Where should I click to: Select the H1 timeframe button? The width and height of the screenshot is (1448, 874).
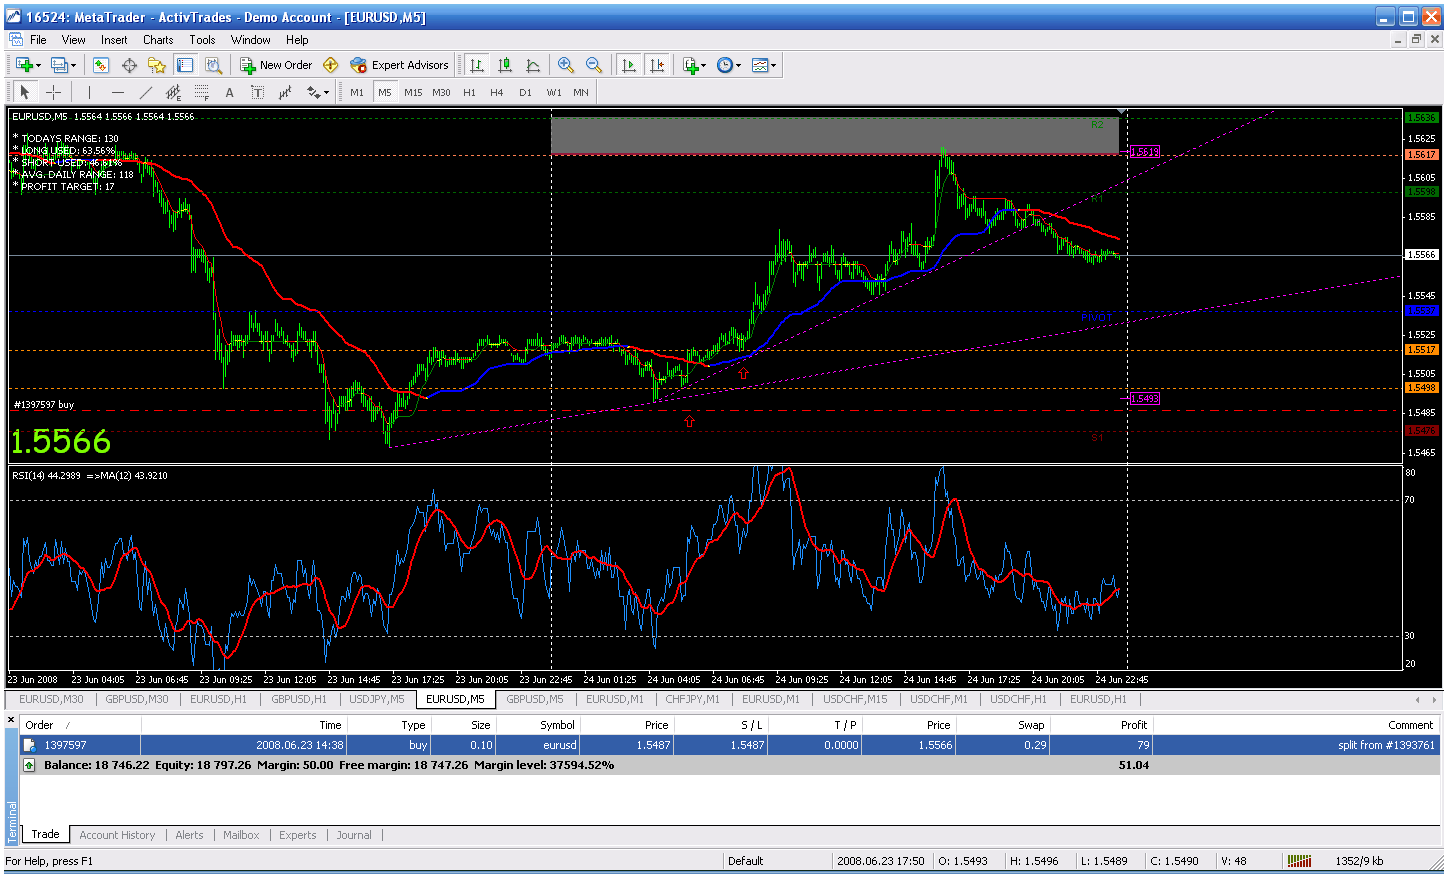click(x=469, y=92)
